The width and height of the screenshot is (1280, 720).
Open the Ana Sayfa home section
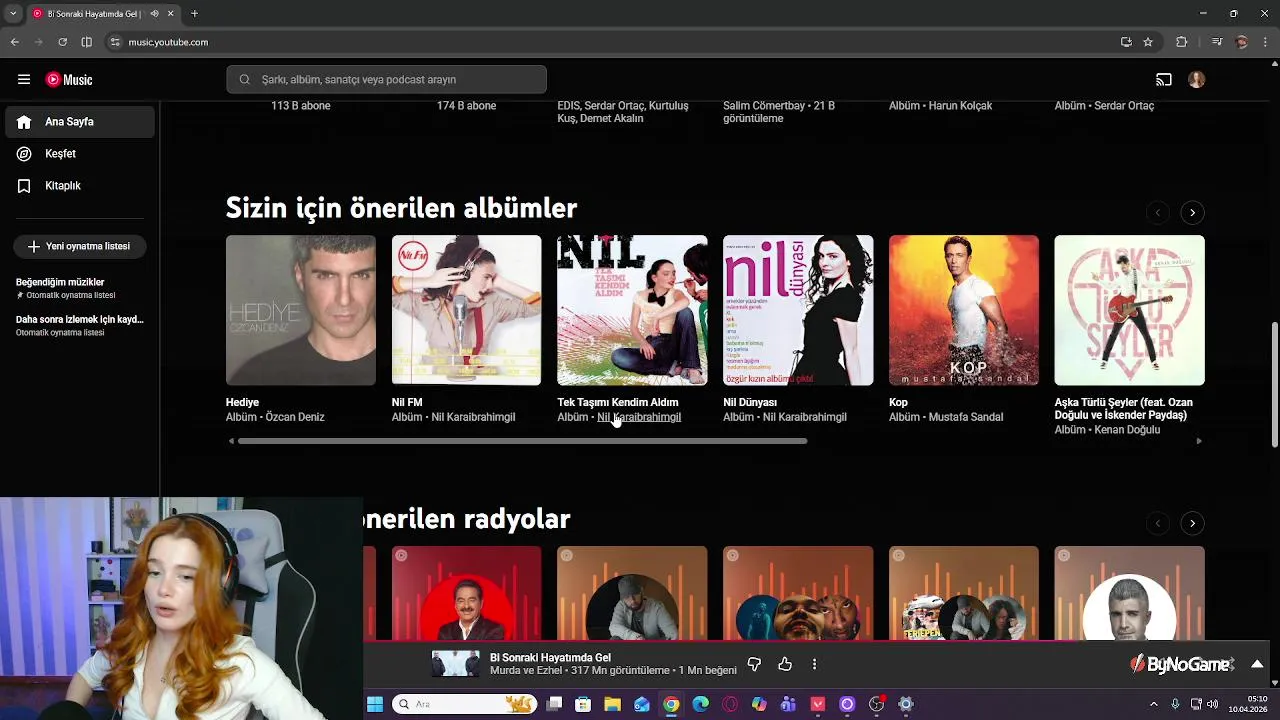(80, 122)
